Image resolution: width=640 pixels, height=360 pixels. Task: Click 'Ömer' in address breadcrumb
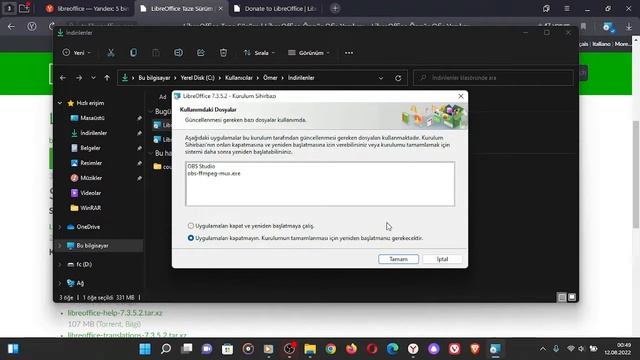(270, 78)
